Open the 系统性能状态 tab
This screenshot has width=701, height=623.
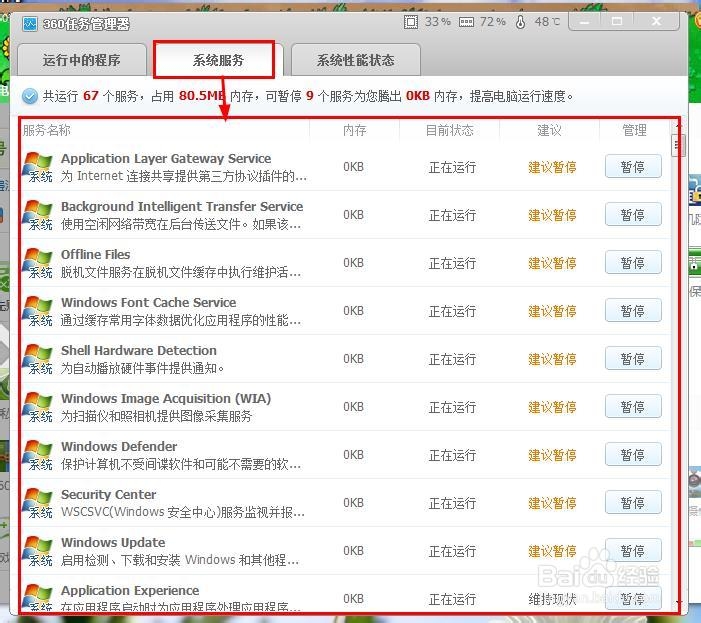point(355,60)
